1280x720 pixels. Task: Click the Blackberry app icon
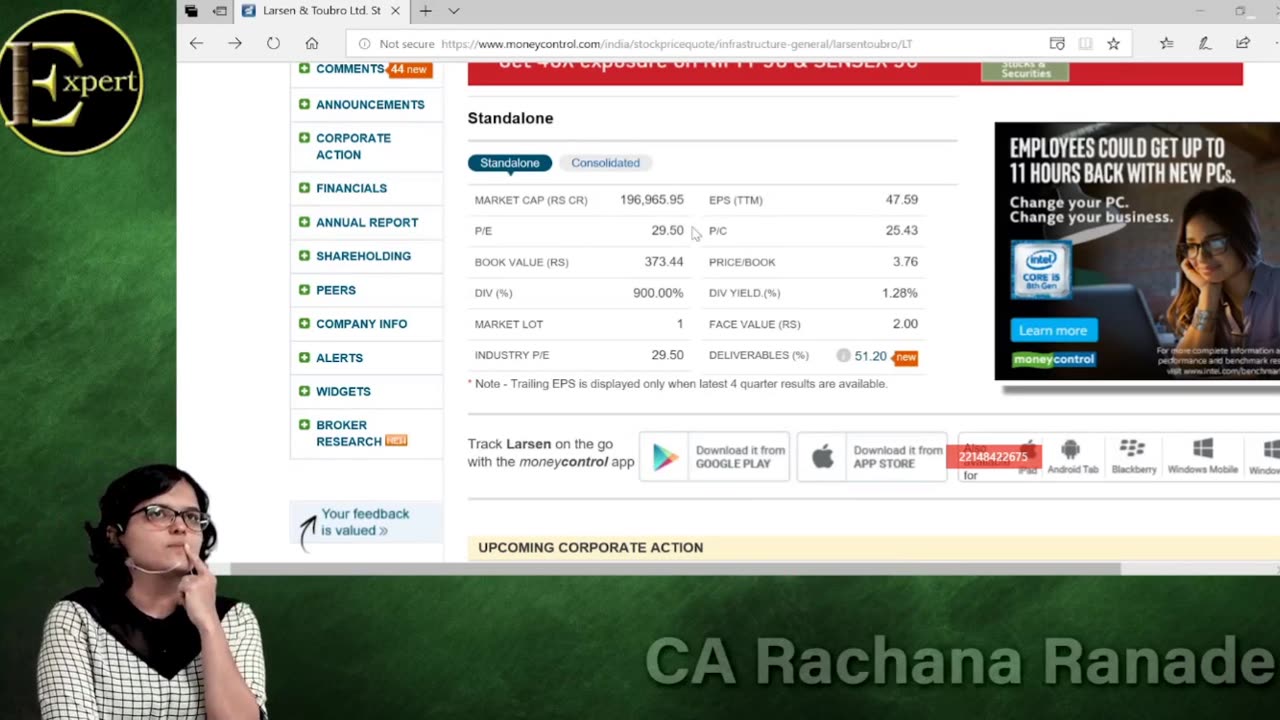1133,456
